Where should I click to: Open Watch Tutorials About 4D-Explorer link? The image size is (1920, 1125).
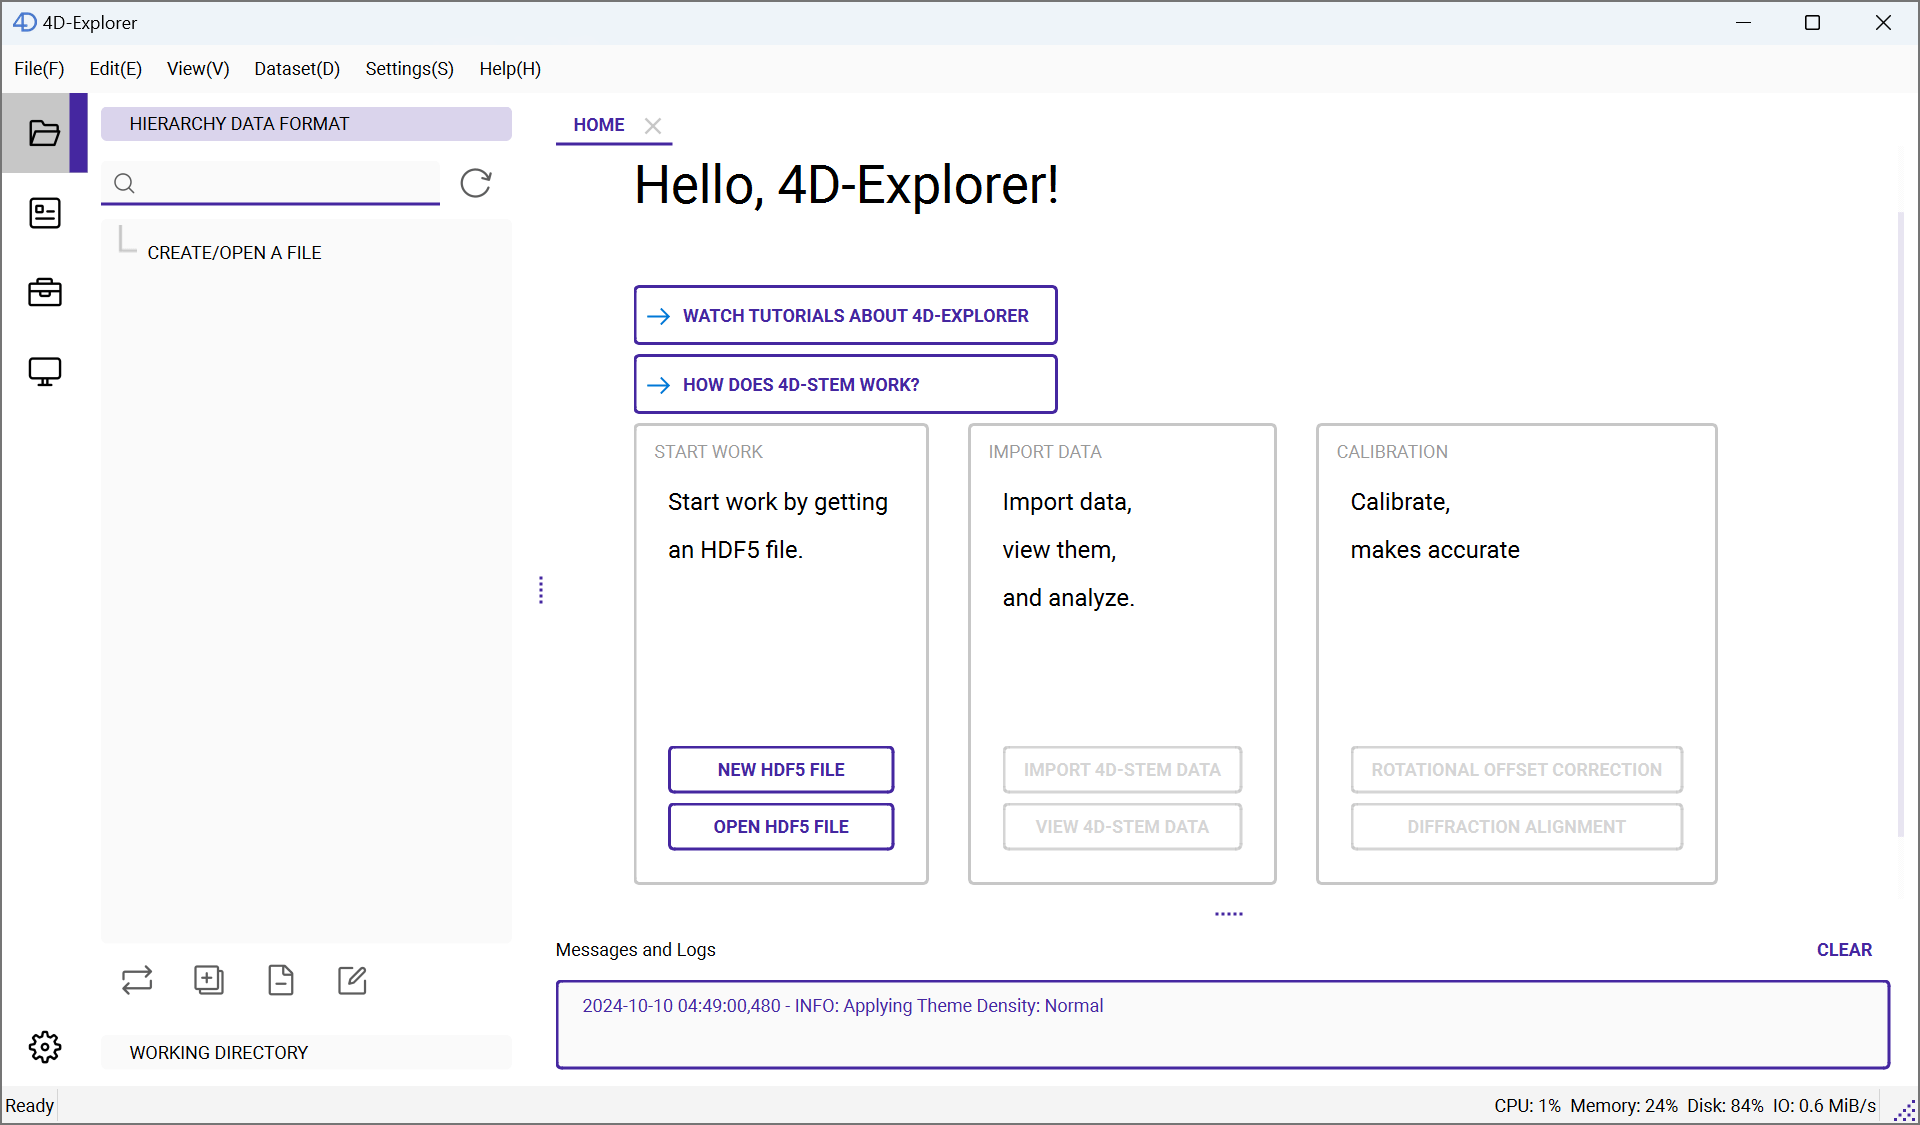tap(845, 316)
